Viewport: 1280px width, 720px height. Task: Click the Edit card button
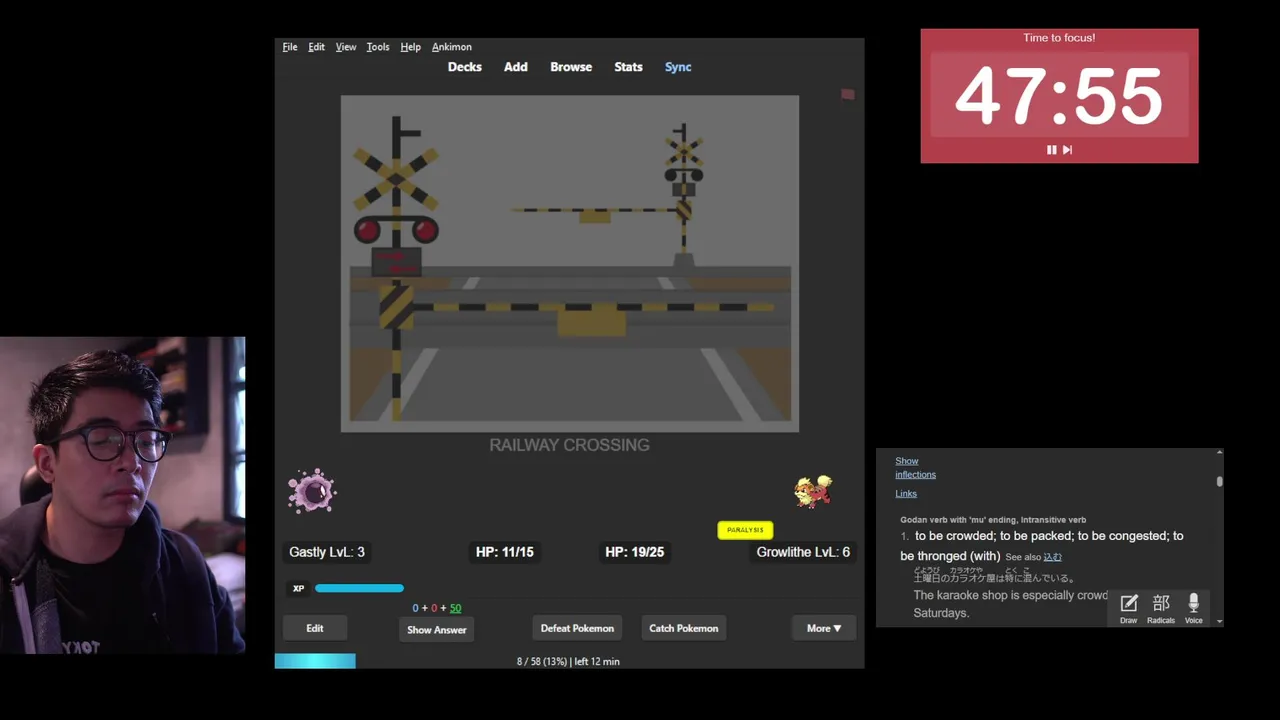click(x=315, y=628)
